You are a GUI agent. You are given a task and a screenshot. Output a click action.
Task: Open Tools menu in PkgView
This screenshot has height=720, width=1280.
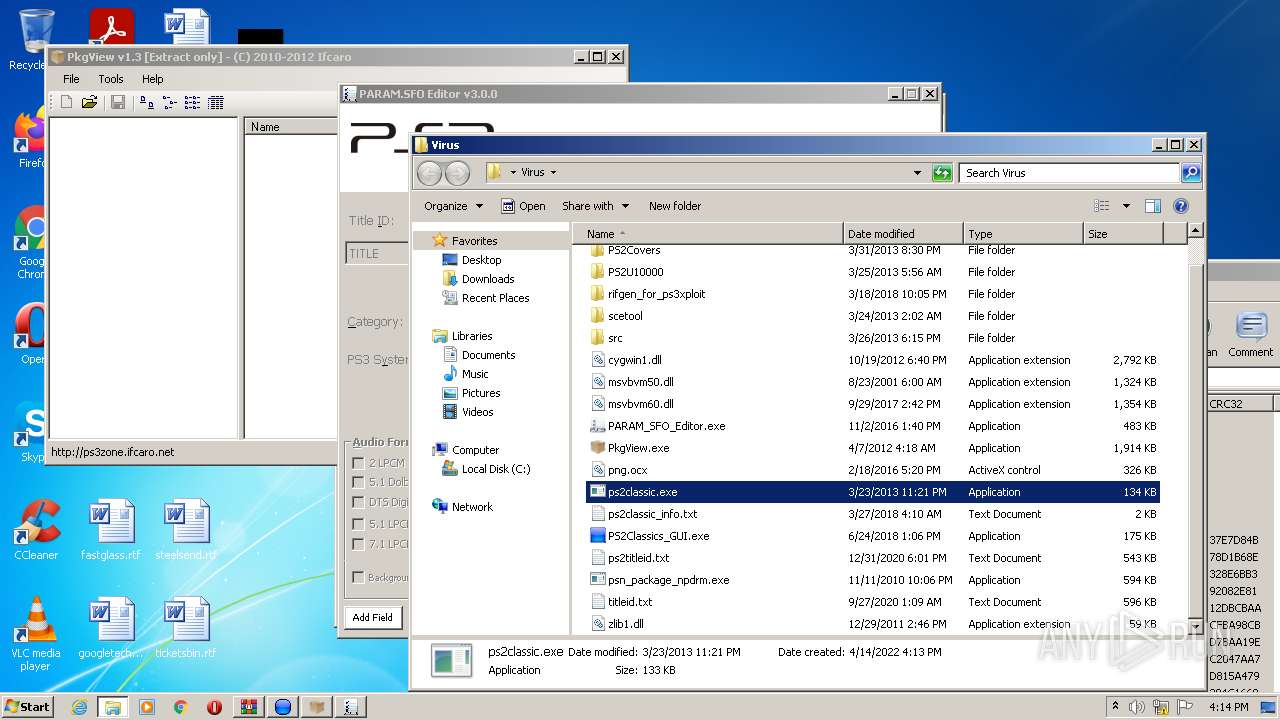tap(111, 79)
